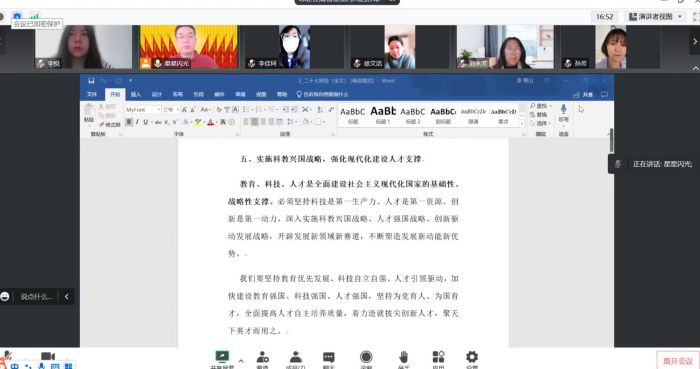700x369 pixels.
Task: Switch to the 插入 ribbon tab
Action: pos(136,94)
